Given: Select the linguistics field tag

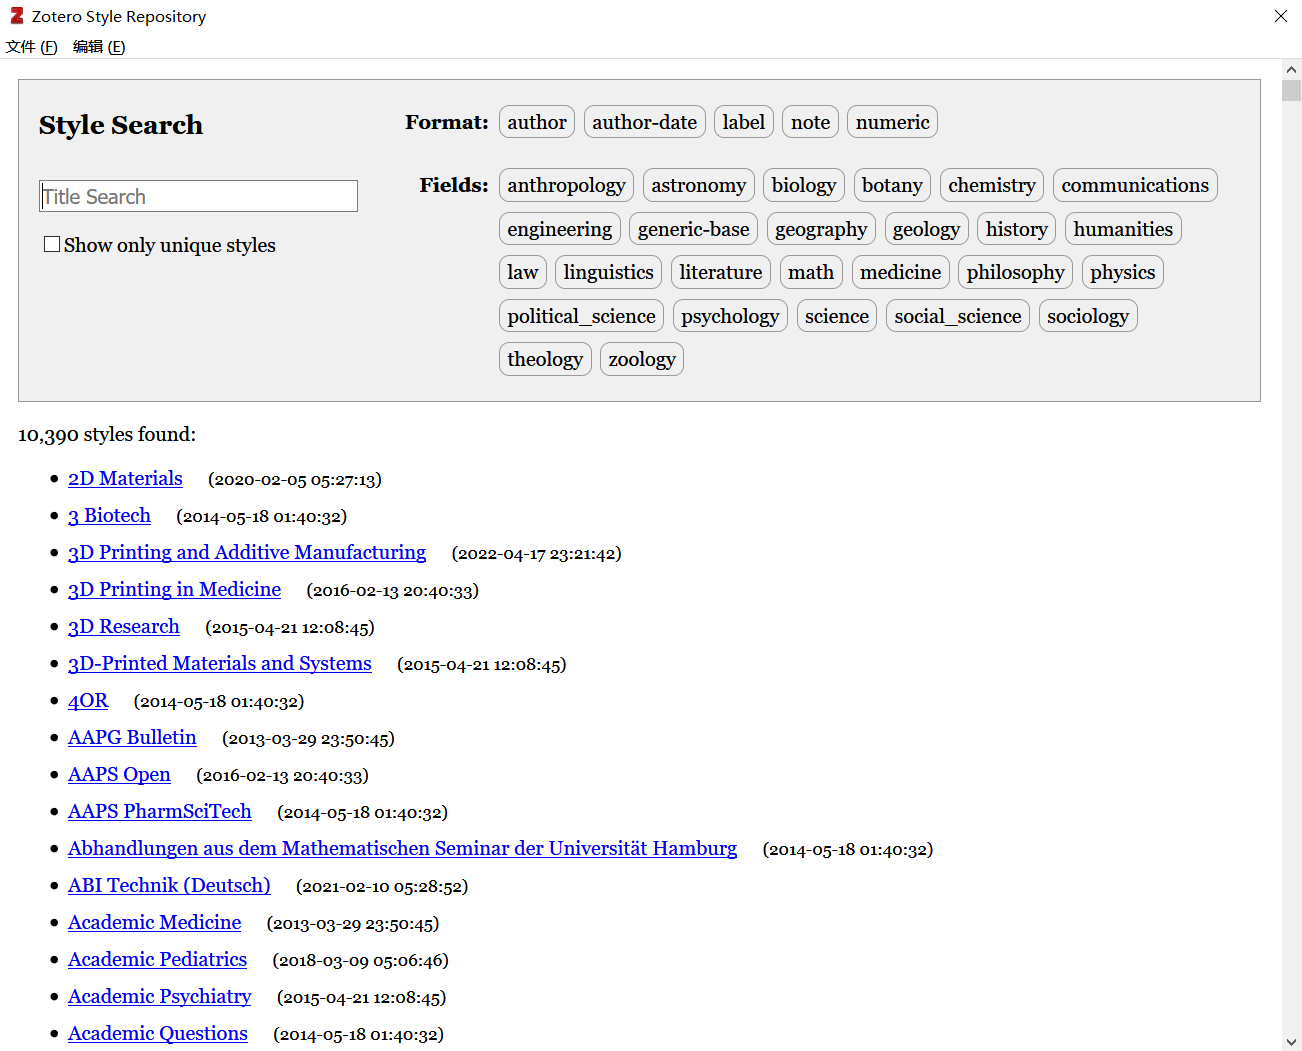Looking at the screenshot, I should point(609,272).
